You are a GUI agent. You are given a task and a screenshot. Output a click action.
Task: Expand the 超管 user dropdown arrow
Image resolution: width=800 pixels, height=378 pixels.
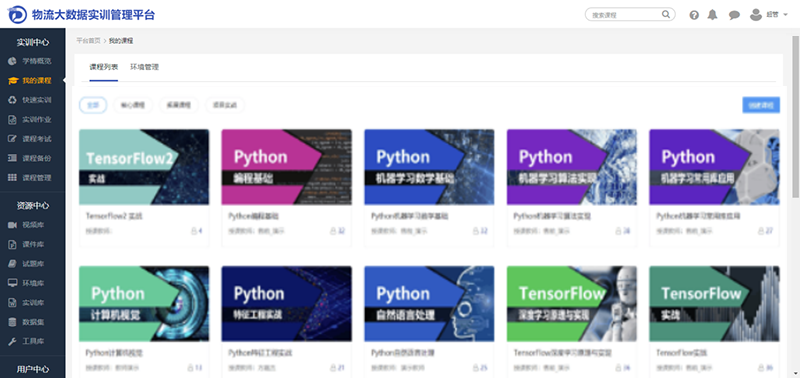pos(785,15)
